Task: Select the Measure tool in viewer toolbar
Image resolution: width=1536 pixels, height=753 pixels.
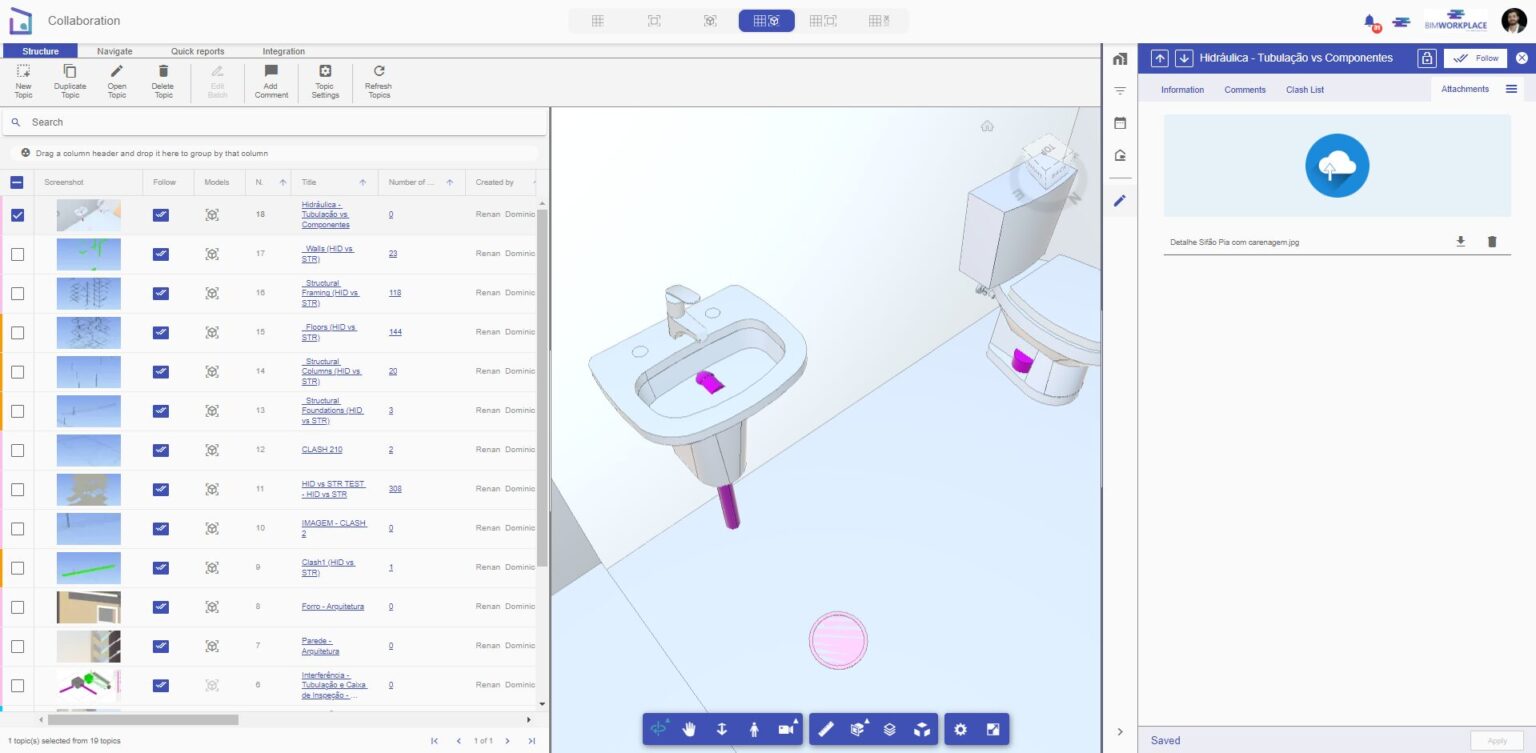Action: 825,729
